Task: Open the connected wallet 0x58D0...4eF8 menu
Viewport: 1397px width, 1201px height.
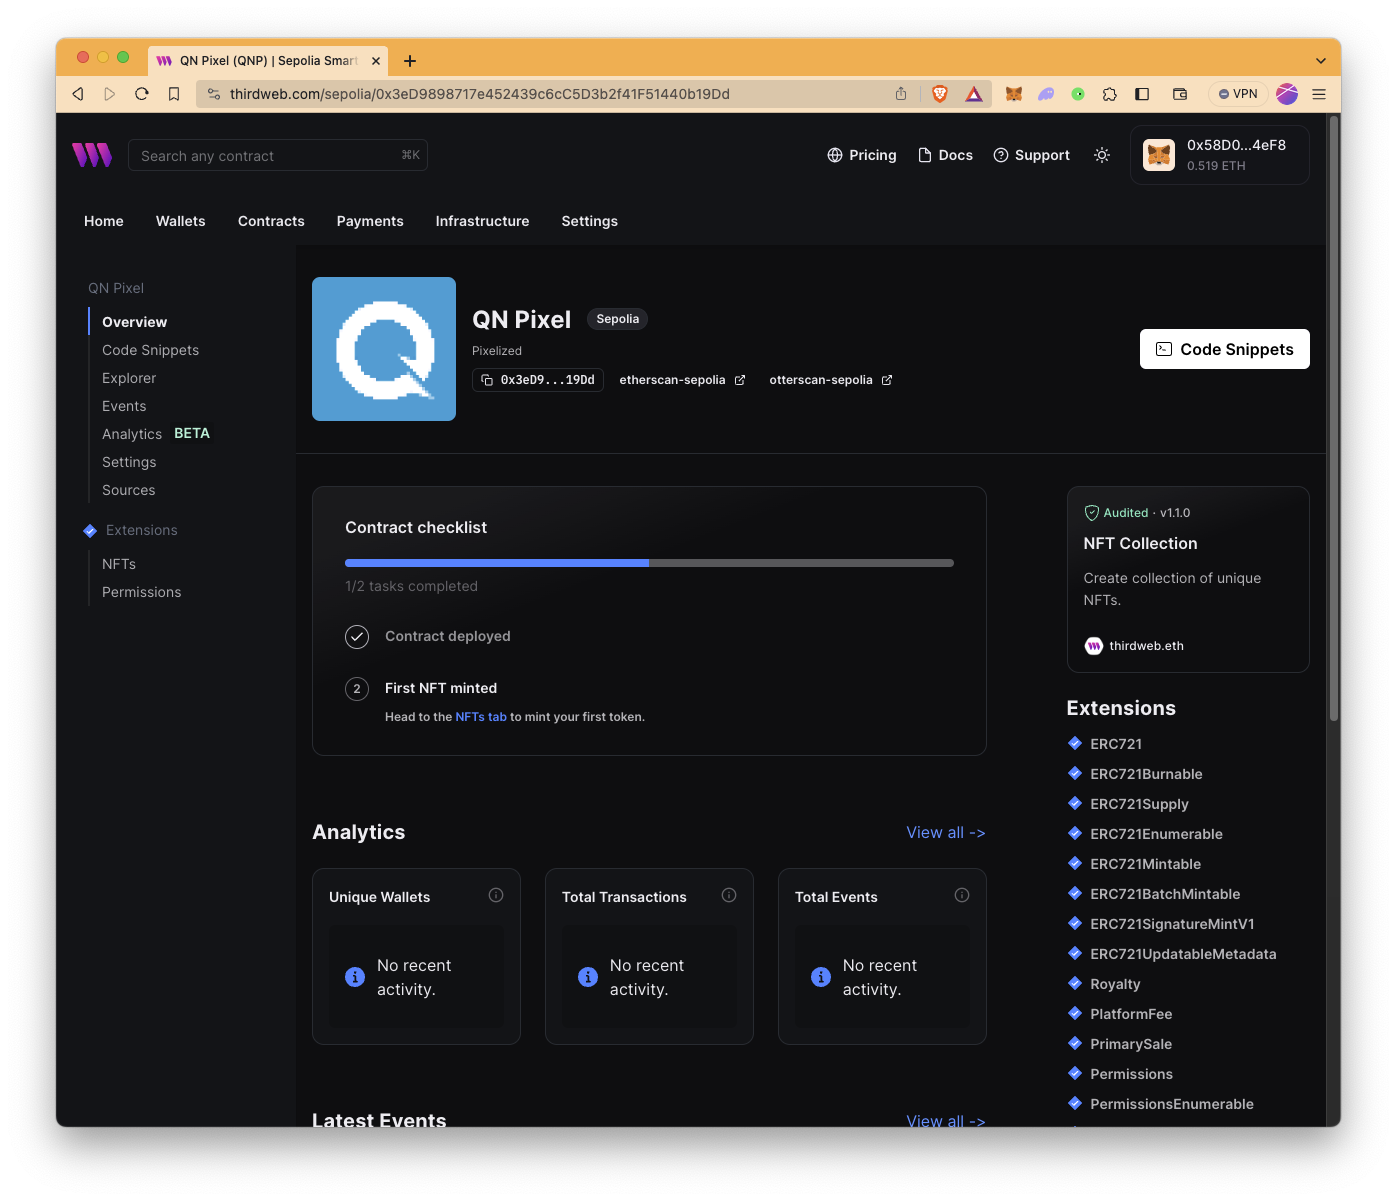Action: coord(1220,155)
